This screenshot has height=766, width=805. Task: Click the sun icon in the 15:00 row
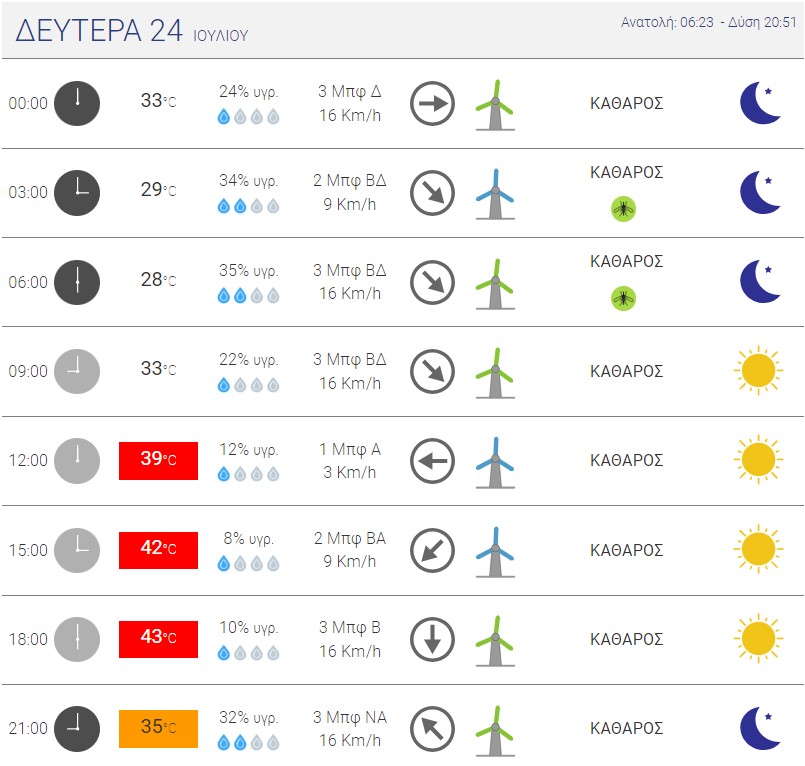click(x=758, y=549)
